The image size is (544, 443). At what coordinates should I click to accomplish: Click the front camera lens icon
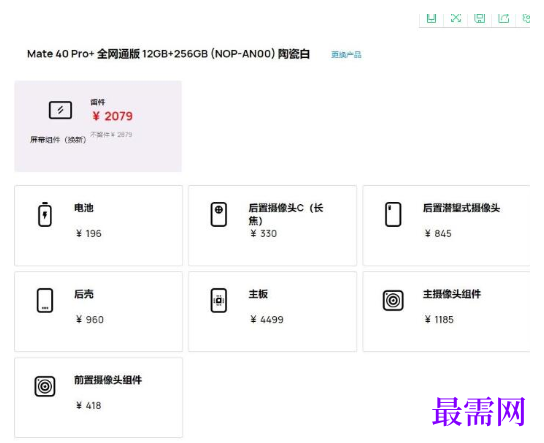pyautogui.click(x=45, y=386)
